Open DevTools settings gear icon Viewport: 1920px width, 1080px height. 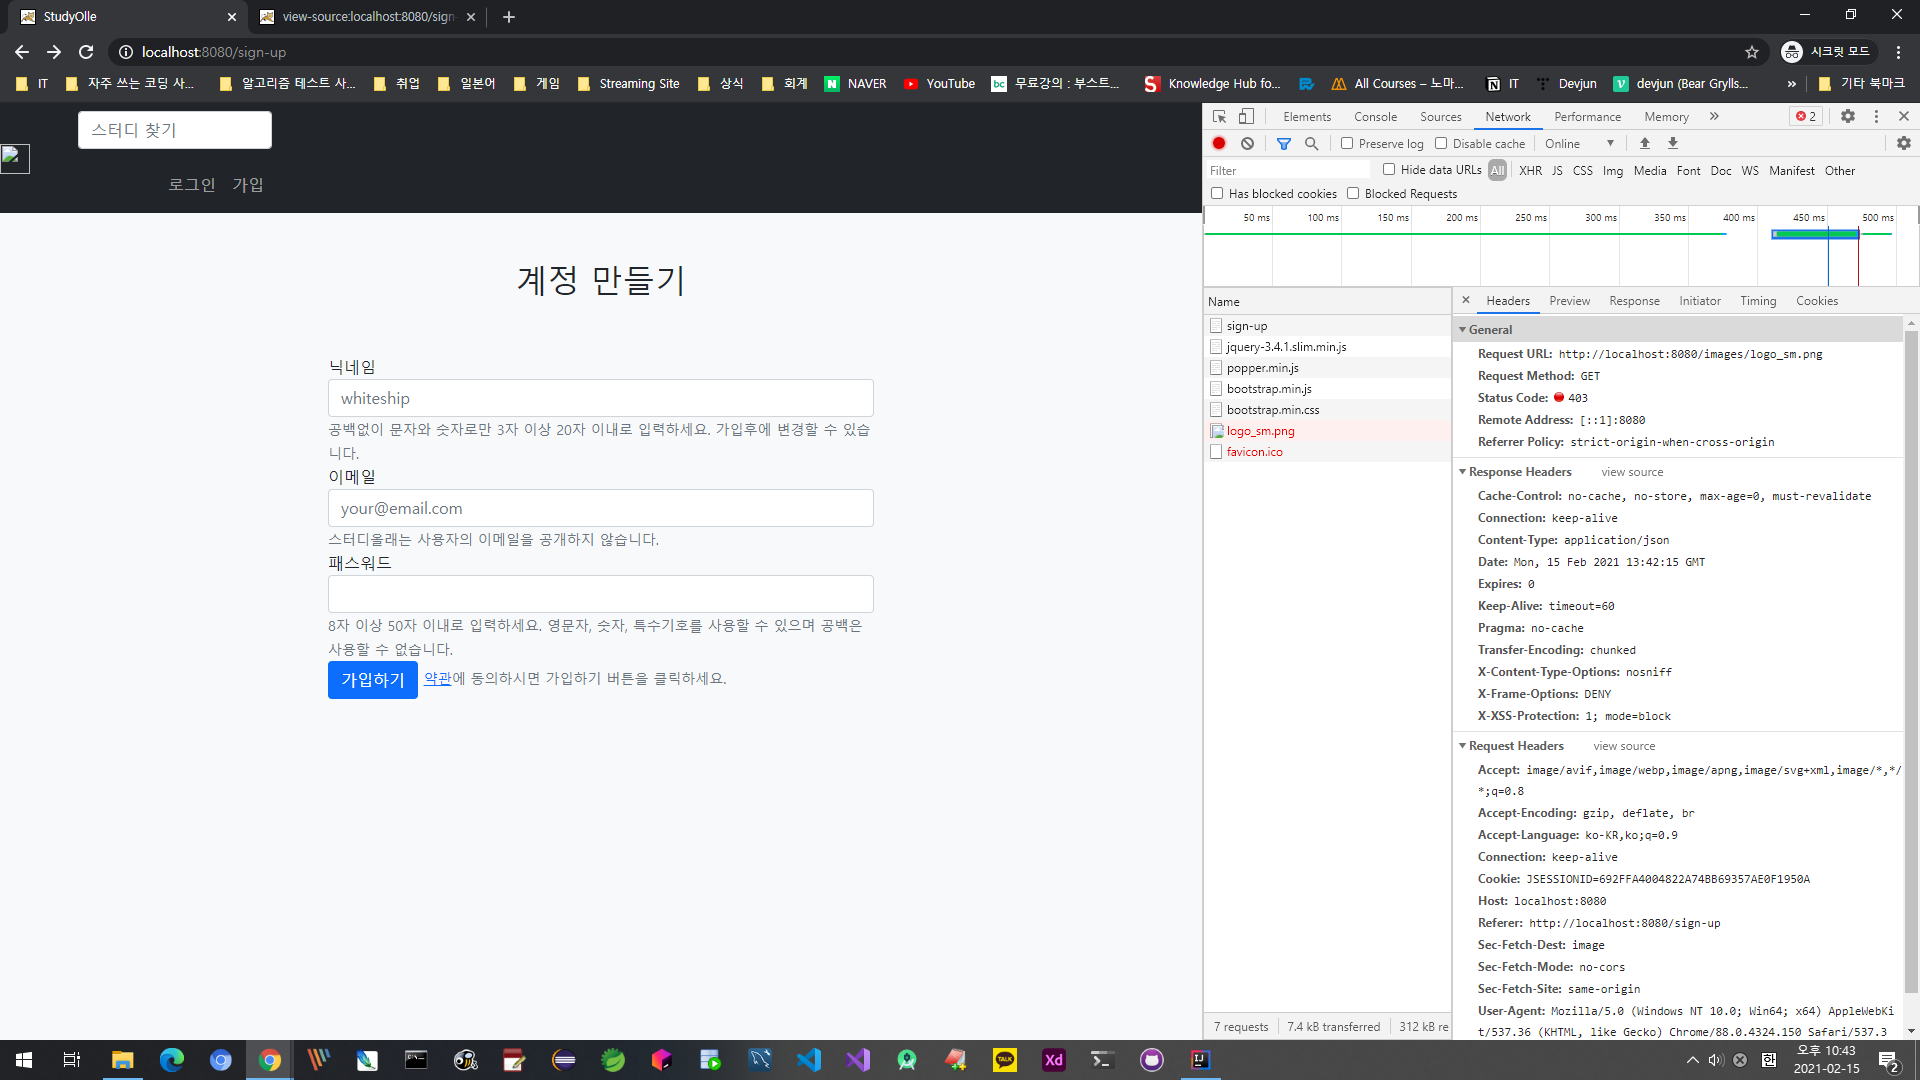point(1848,116)
